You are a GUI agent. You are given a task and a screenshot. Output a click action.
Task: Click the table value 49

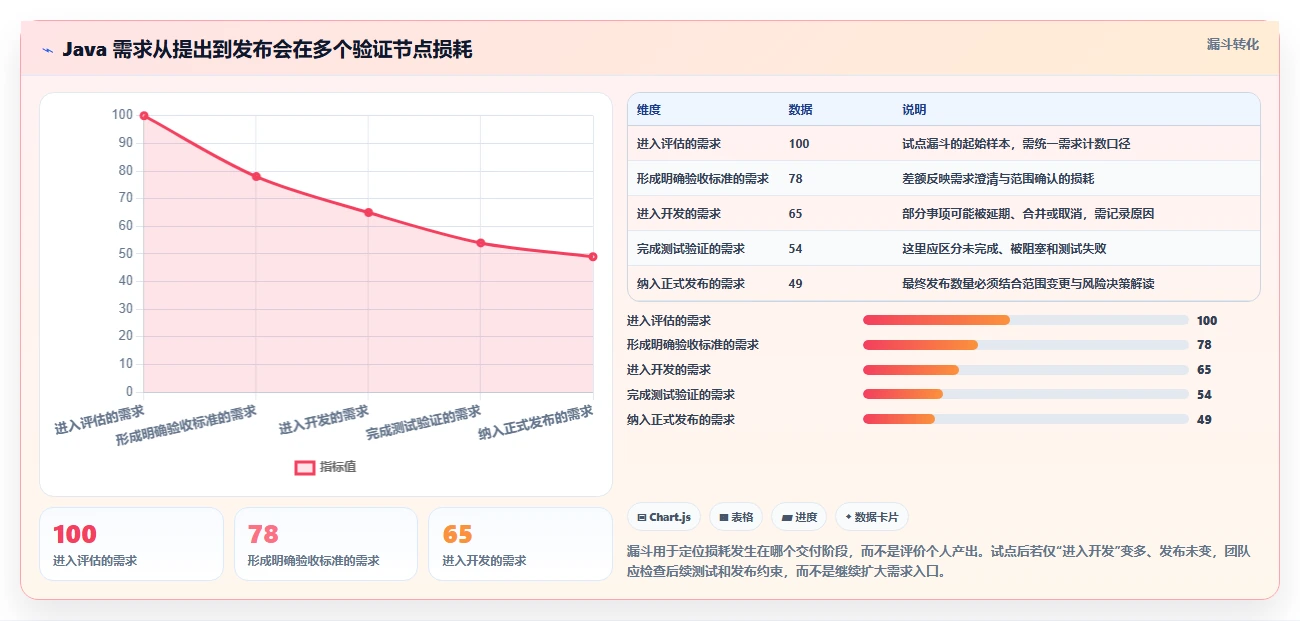click(x=795, y=284)
